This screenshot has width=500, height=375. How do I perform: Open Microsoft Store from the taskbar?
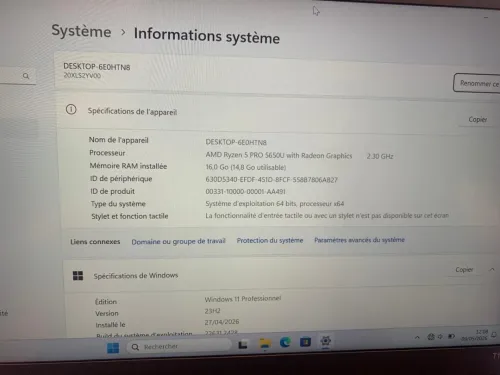pyautogui.click(x=305, y=342)
